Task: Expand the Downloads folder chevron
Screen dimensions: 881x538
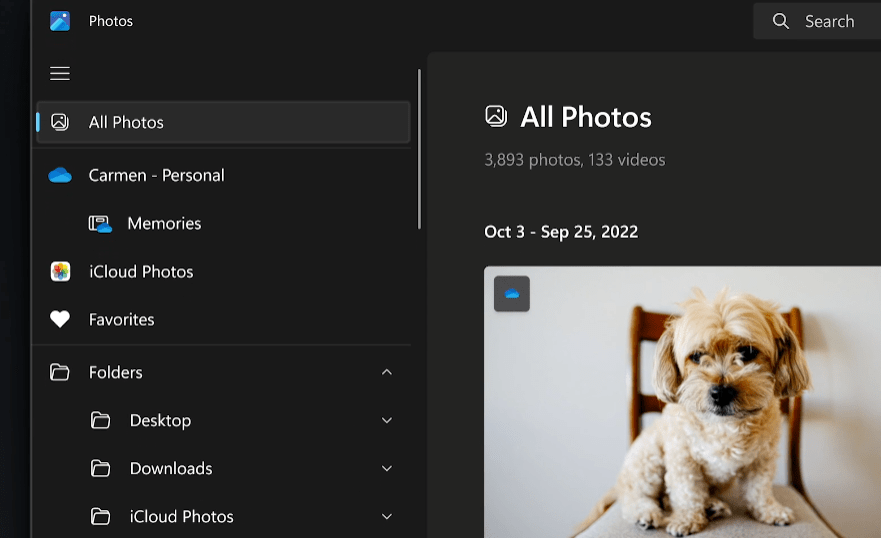Action: point(387,469)
